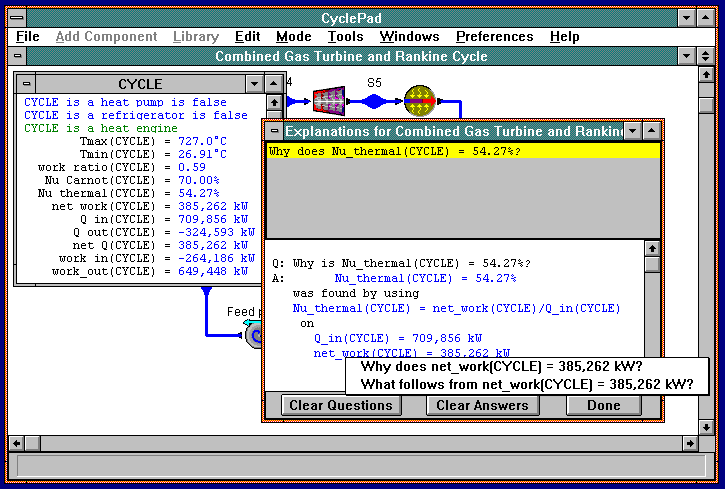The height and width of the screenshot is (489, 725).
Task: Click 'CYCLE is a heat engine' line
Action: [x=101, y=128]
